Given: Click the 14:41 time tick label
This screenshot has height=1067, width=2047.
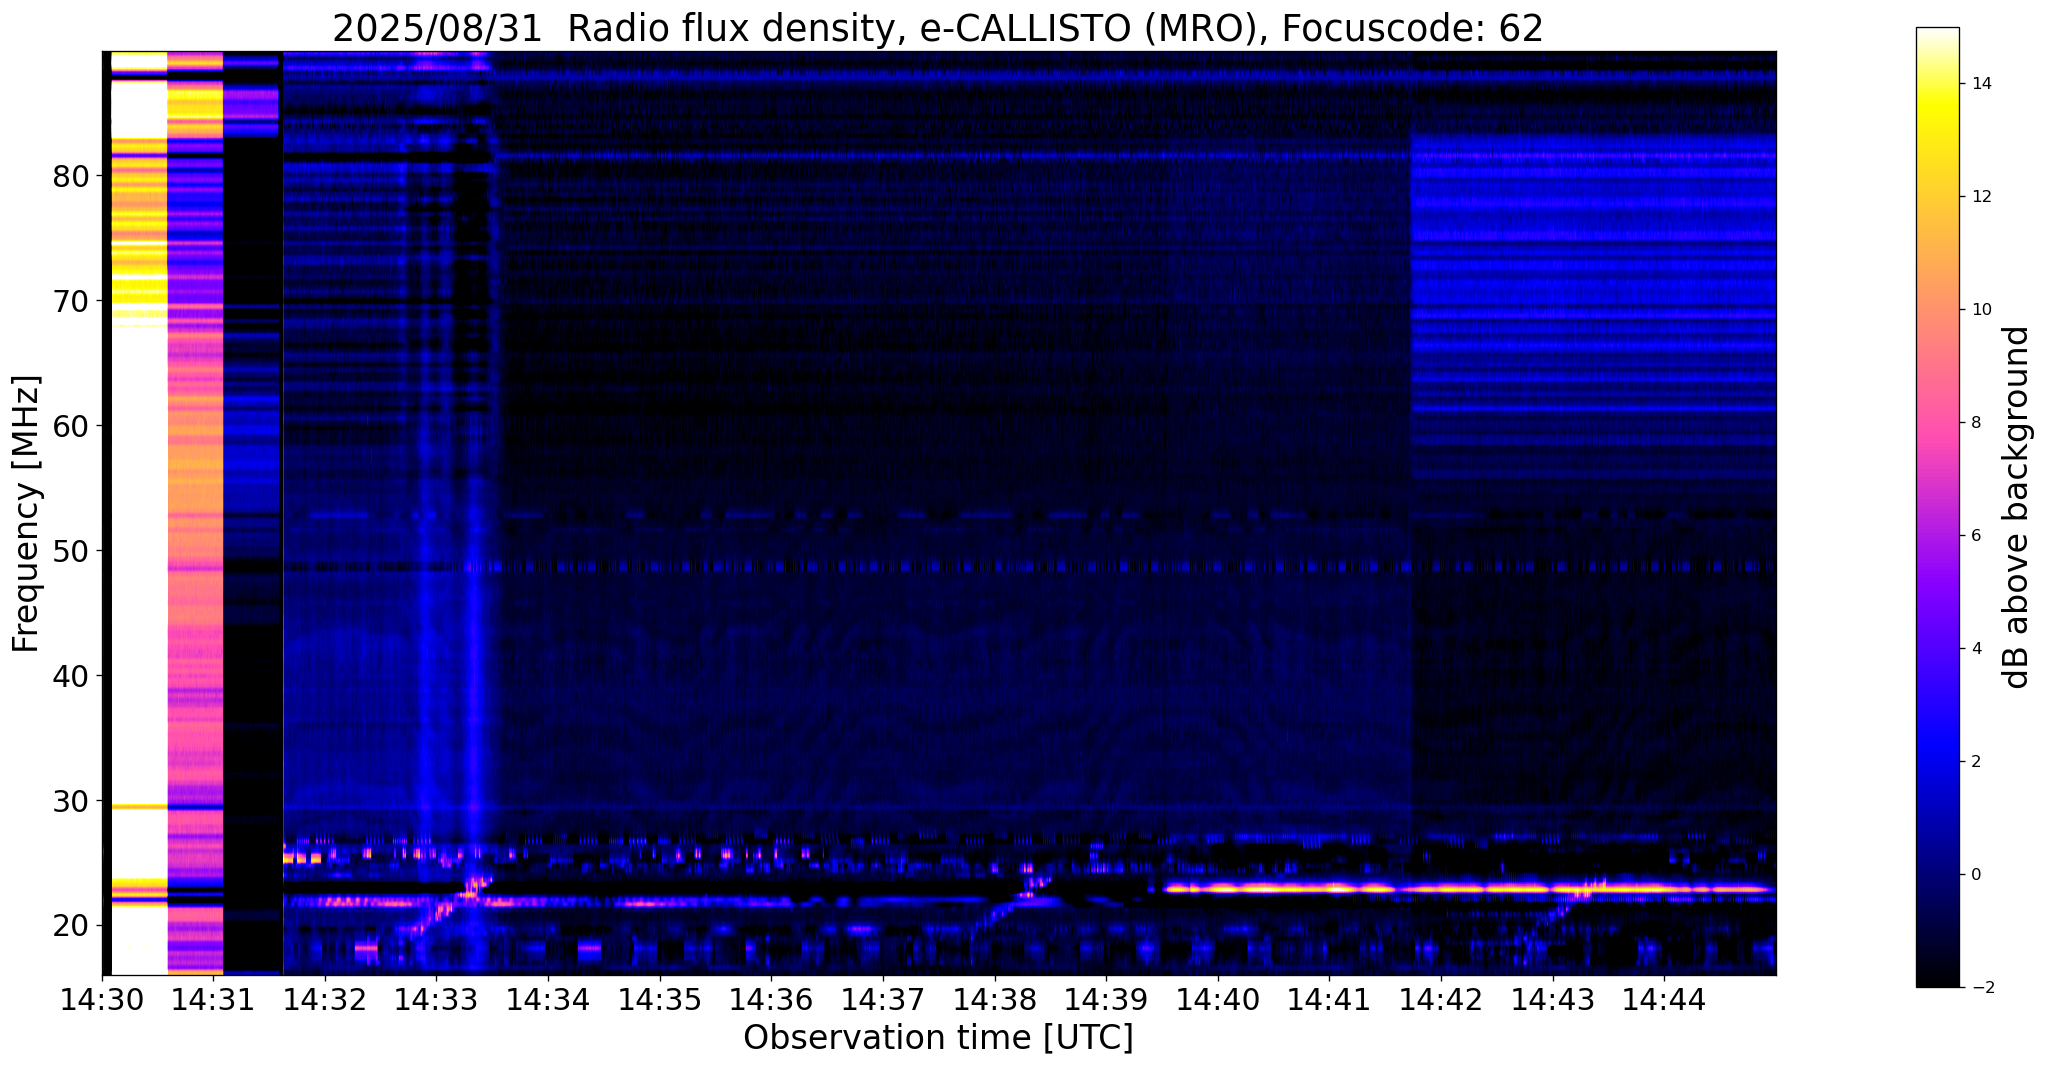Looking at the screenshot, I should point(1329,999).
